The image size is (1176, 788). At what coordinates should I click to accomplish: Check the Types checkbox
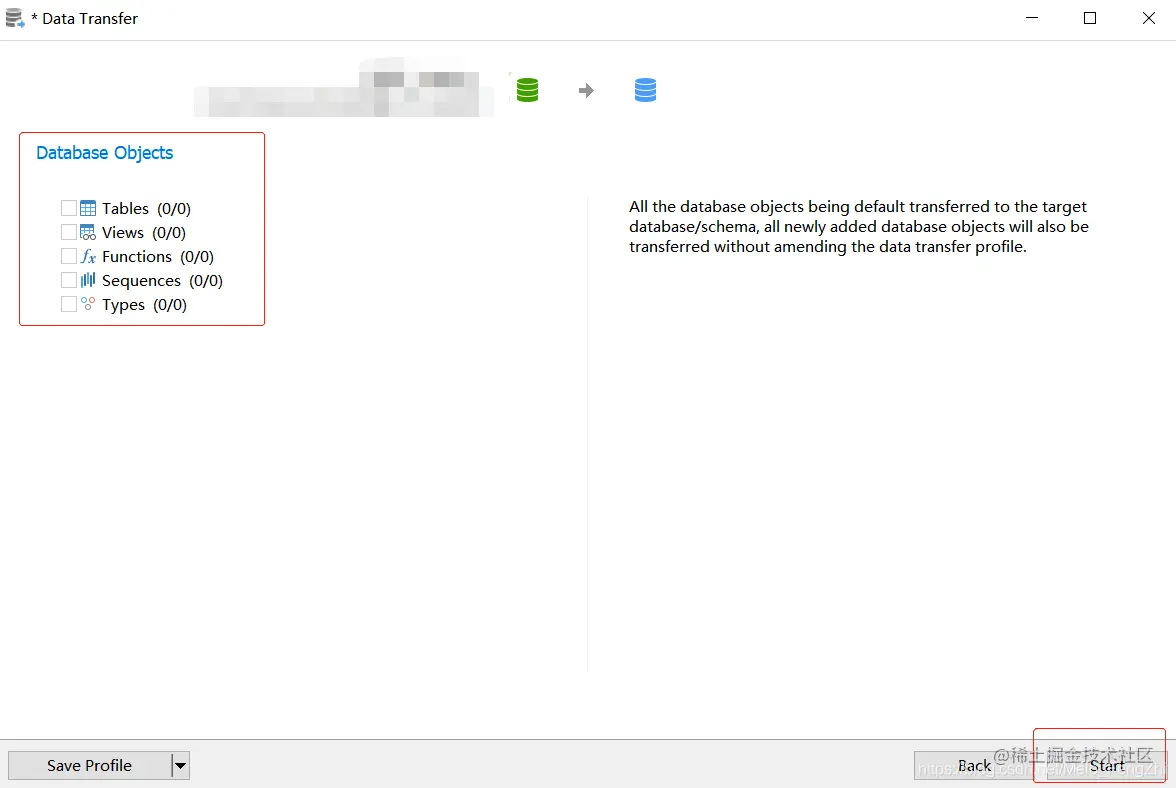pos(68,304)
